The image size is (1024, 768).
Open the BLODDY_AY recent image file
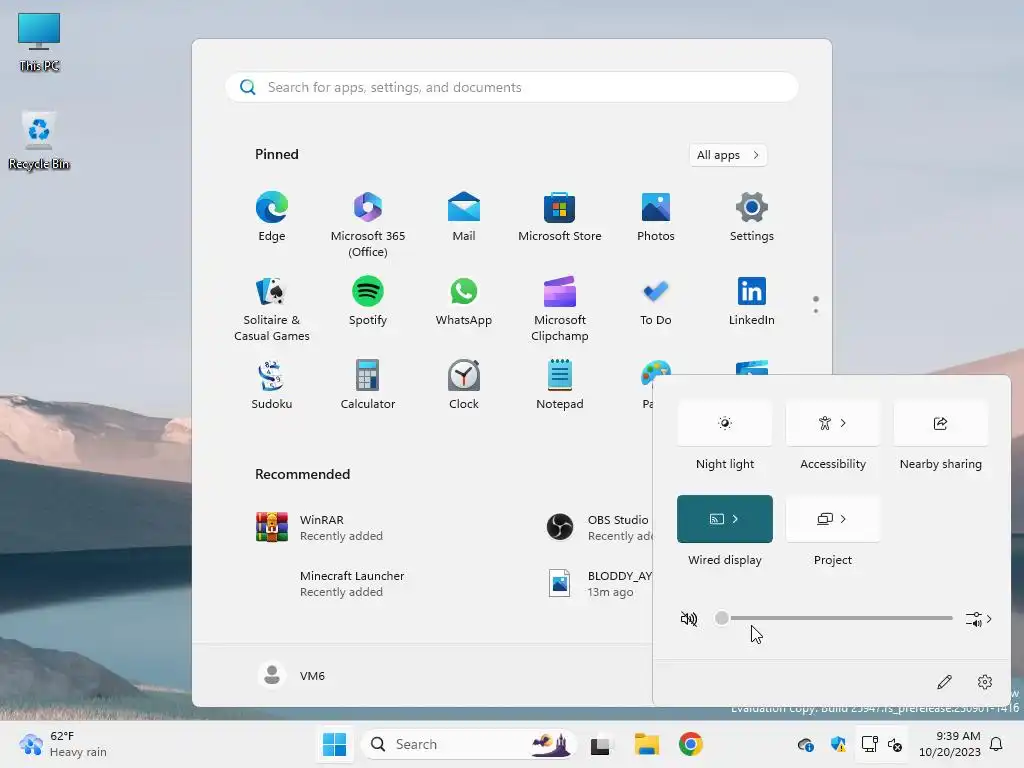600,583
